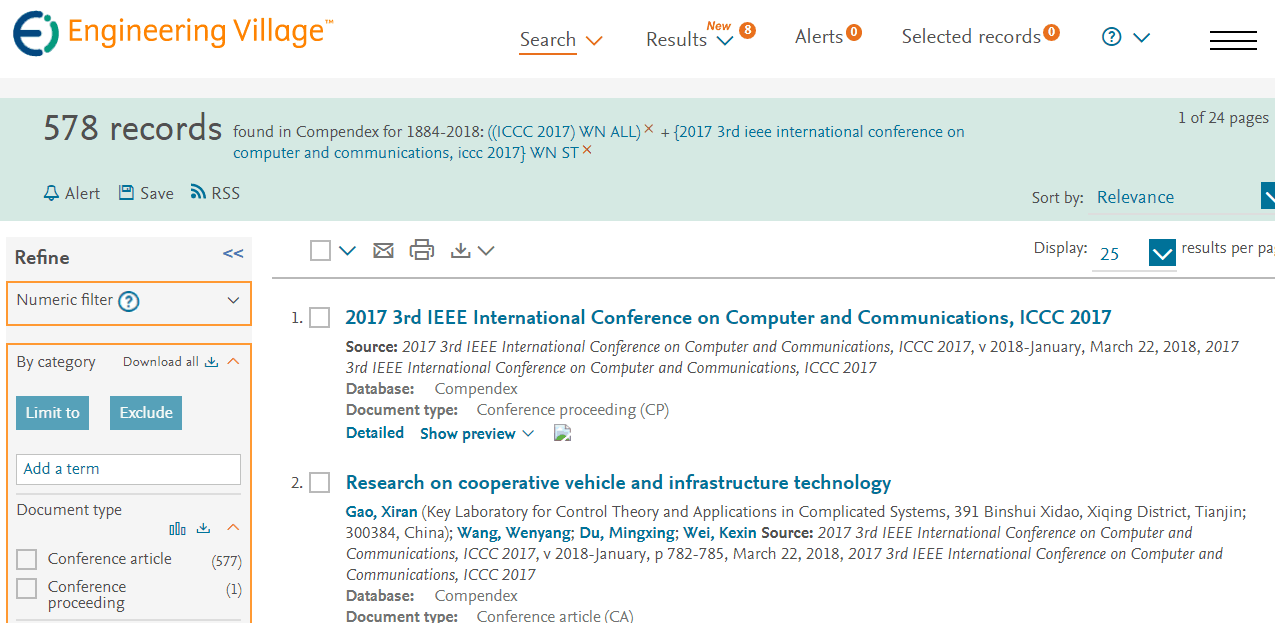Open the Search menu in header
This screenshot has width=1275, height=623.
561,40
